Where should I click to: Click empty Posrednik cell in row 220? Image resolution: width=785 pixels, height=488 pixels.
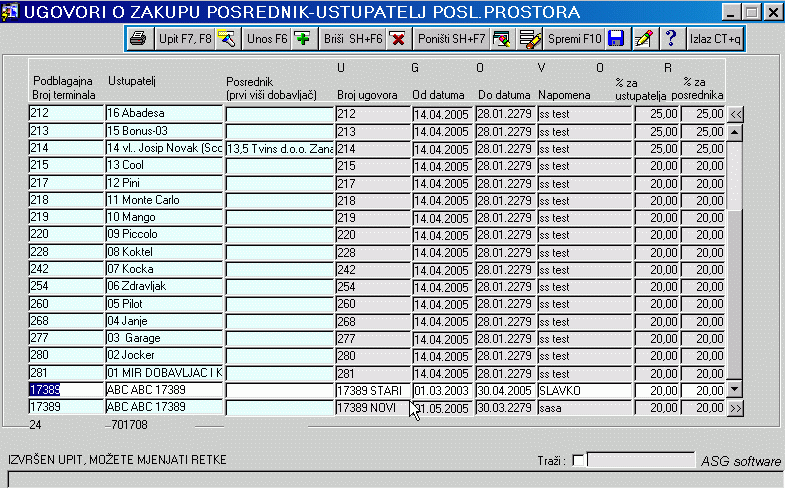280,235
